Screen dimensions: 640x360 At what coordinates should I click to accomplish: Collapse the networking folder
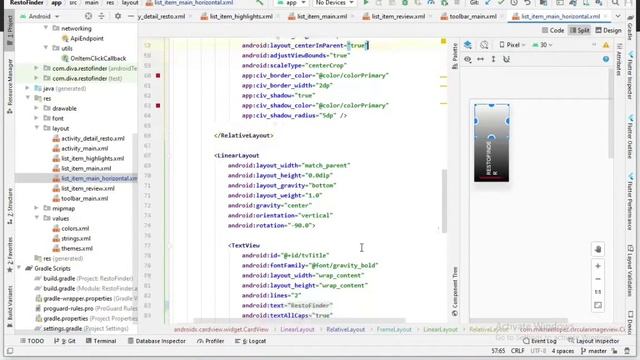pyautogui.click(x=46, y=28)
